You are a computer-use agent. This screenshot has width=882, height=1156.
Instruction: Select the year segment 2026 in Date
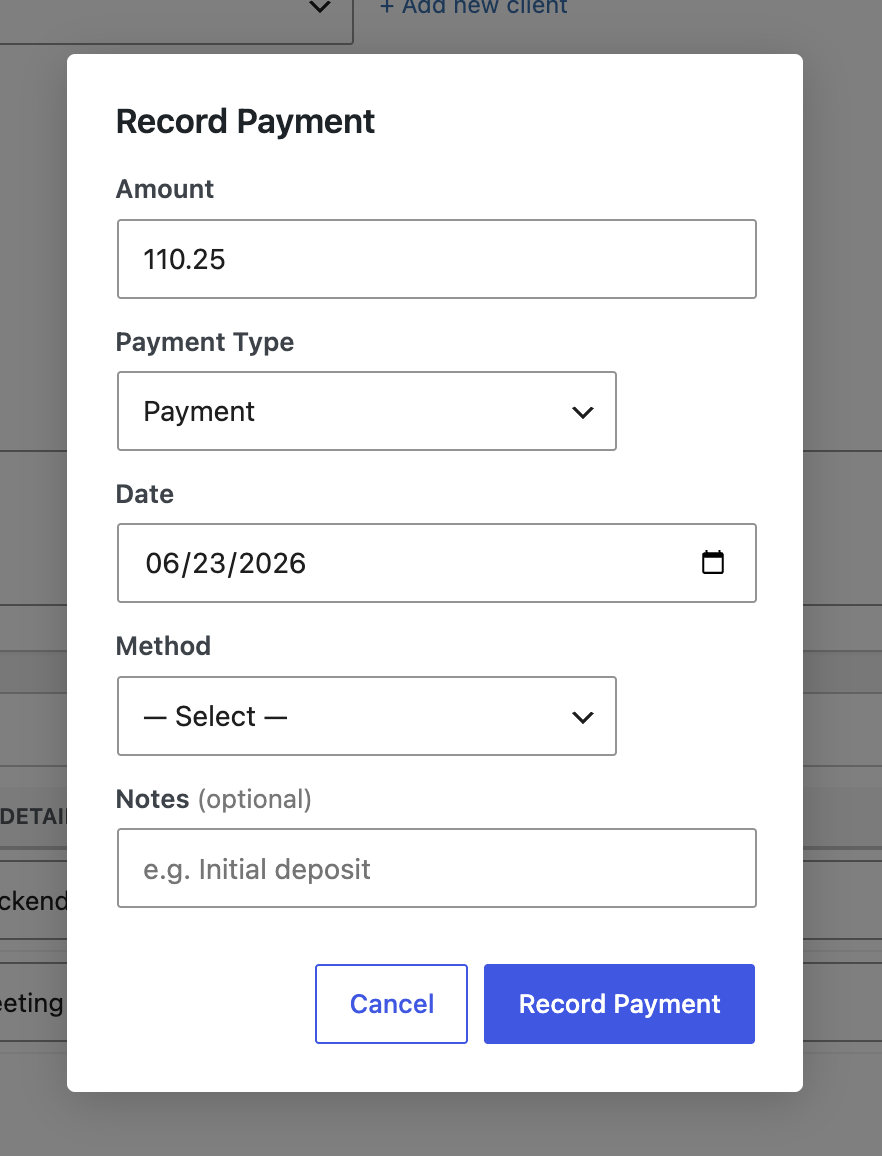point(272,563)
